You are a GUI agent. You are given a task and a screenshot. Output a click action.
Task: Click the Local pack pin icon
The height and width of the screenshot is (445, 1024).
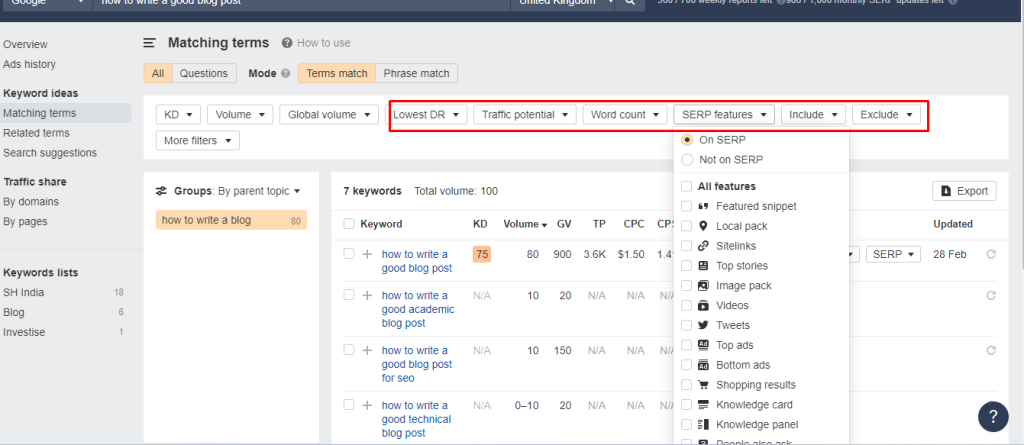click(x=703, y=226)
